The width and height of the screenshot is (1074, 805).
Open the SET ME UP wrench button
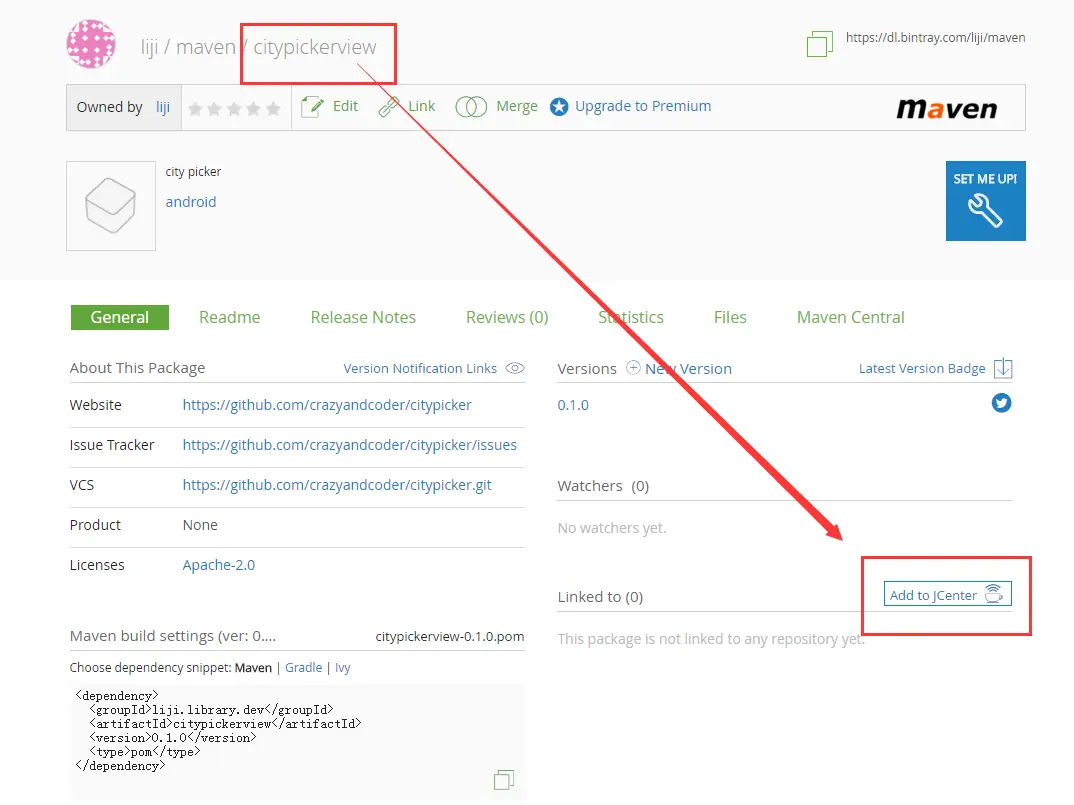(986, 201)
